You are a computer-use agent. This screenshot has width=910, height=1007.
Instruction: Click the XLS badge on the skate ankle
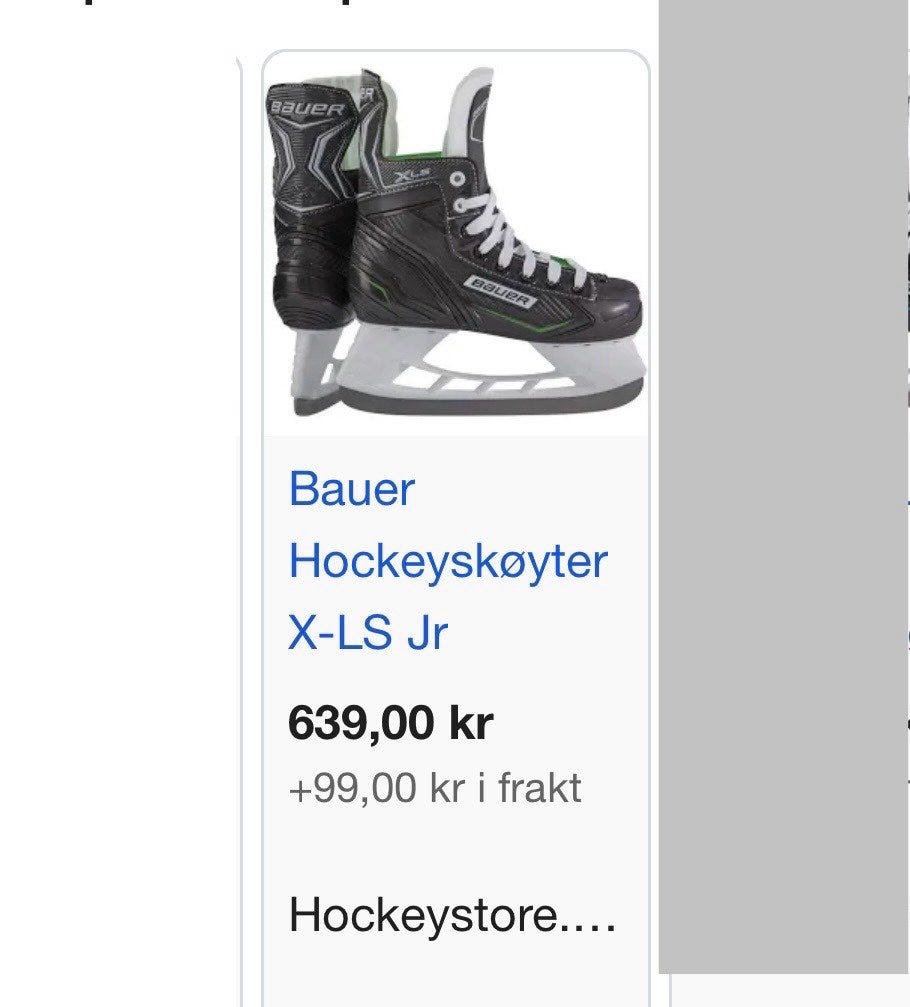(411, 175)
